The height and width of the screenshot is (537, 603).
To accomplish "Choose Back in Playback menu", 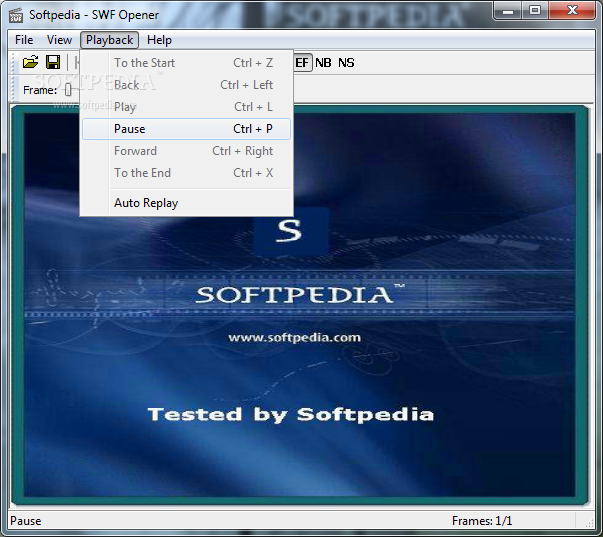I will pyautogui.click(x=186, y=85).
